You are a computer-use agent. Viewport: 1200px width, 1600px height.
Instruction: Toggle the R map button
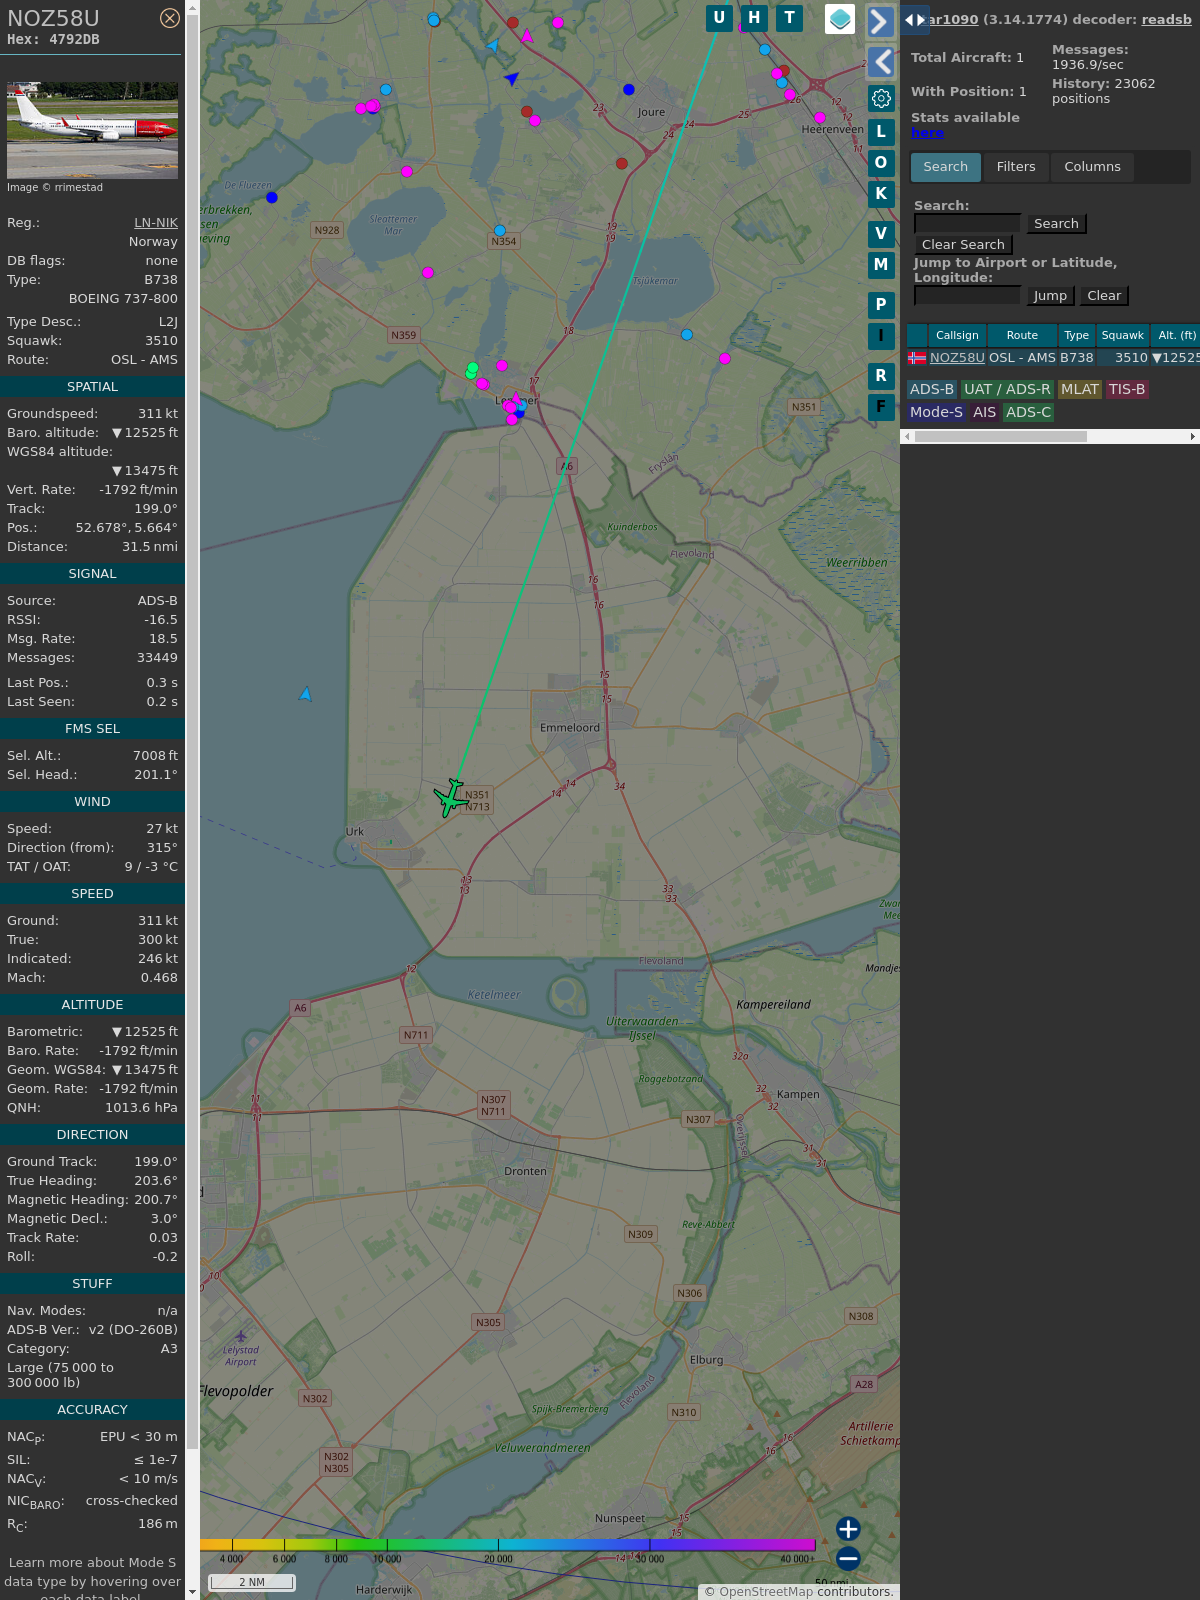[881, 376]
